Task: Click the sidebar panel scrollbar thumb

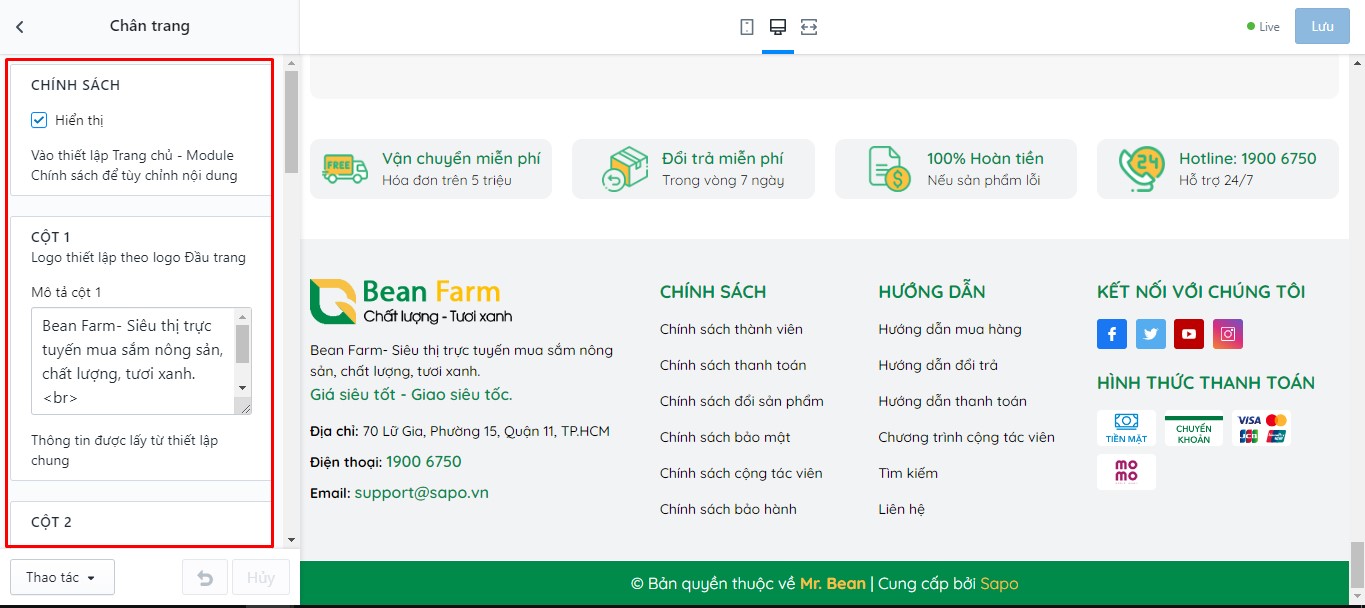Action: [x=291, y=122]
